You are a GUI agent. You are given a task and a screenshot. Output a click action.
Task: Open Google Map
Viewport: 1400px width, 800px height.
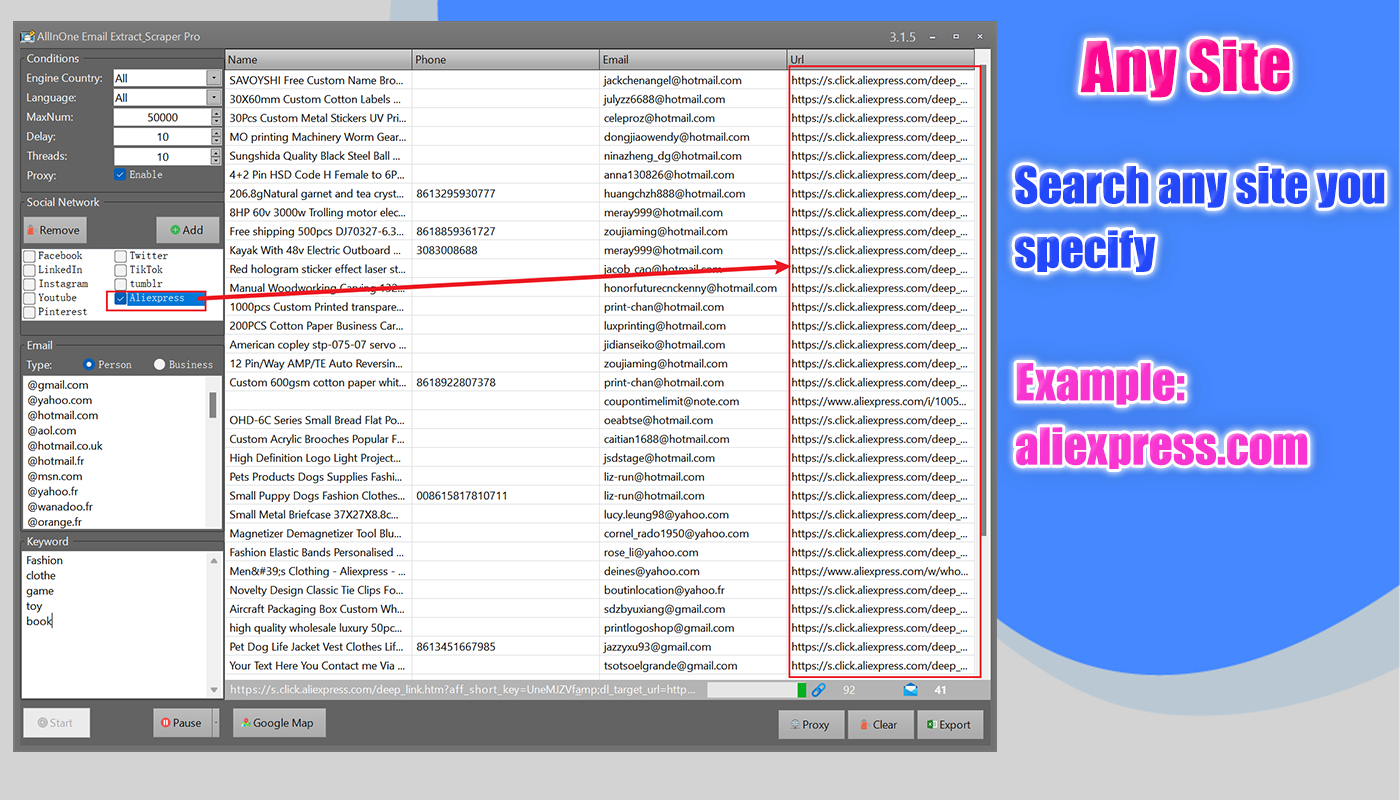[x=279, y=722]
